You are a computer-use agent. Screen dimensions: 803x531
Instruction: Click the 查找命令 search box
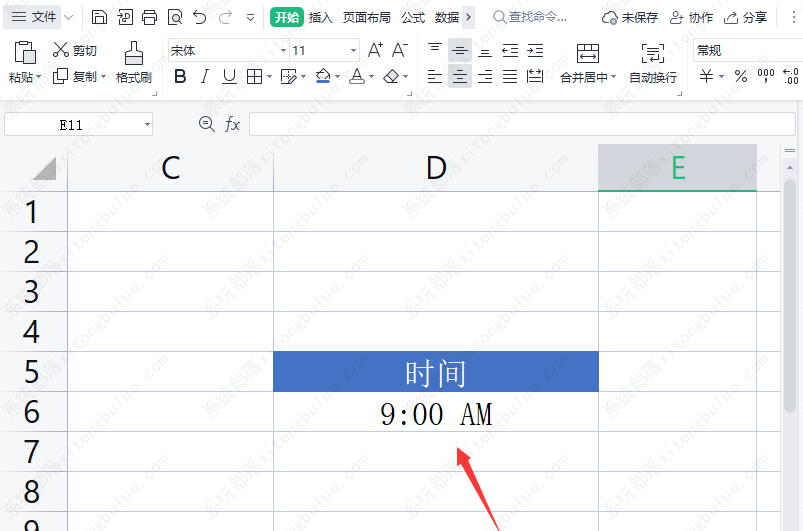[x=530, y=17]
